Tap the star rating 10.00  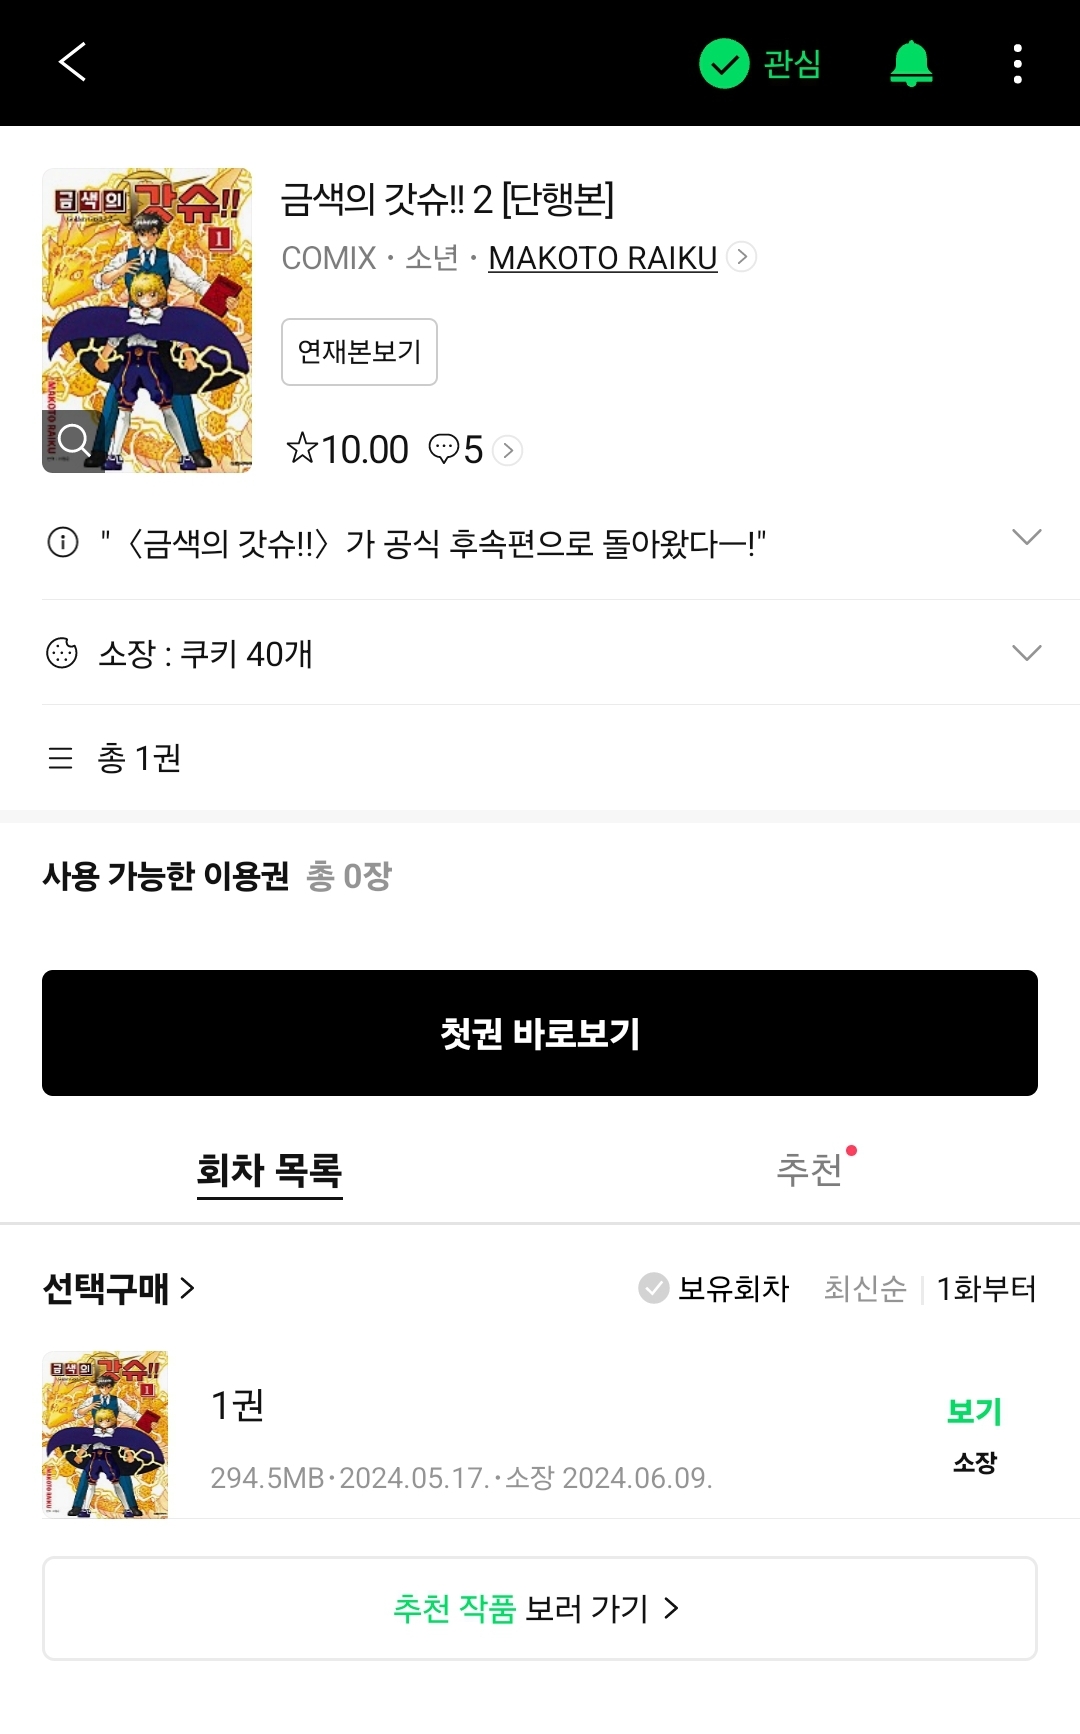pyautogui.click(x=347, y=450)
